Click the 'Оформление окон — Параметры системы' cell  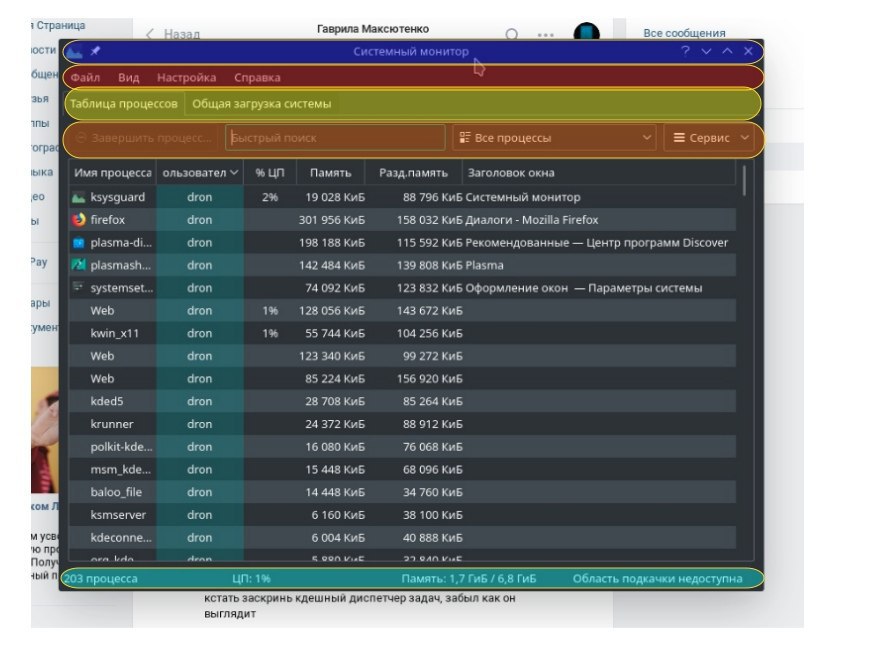pyautogui.click(x=584, y=288)
